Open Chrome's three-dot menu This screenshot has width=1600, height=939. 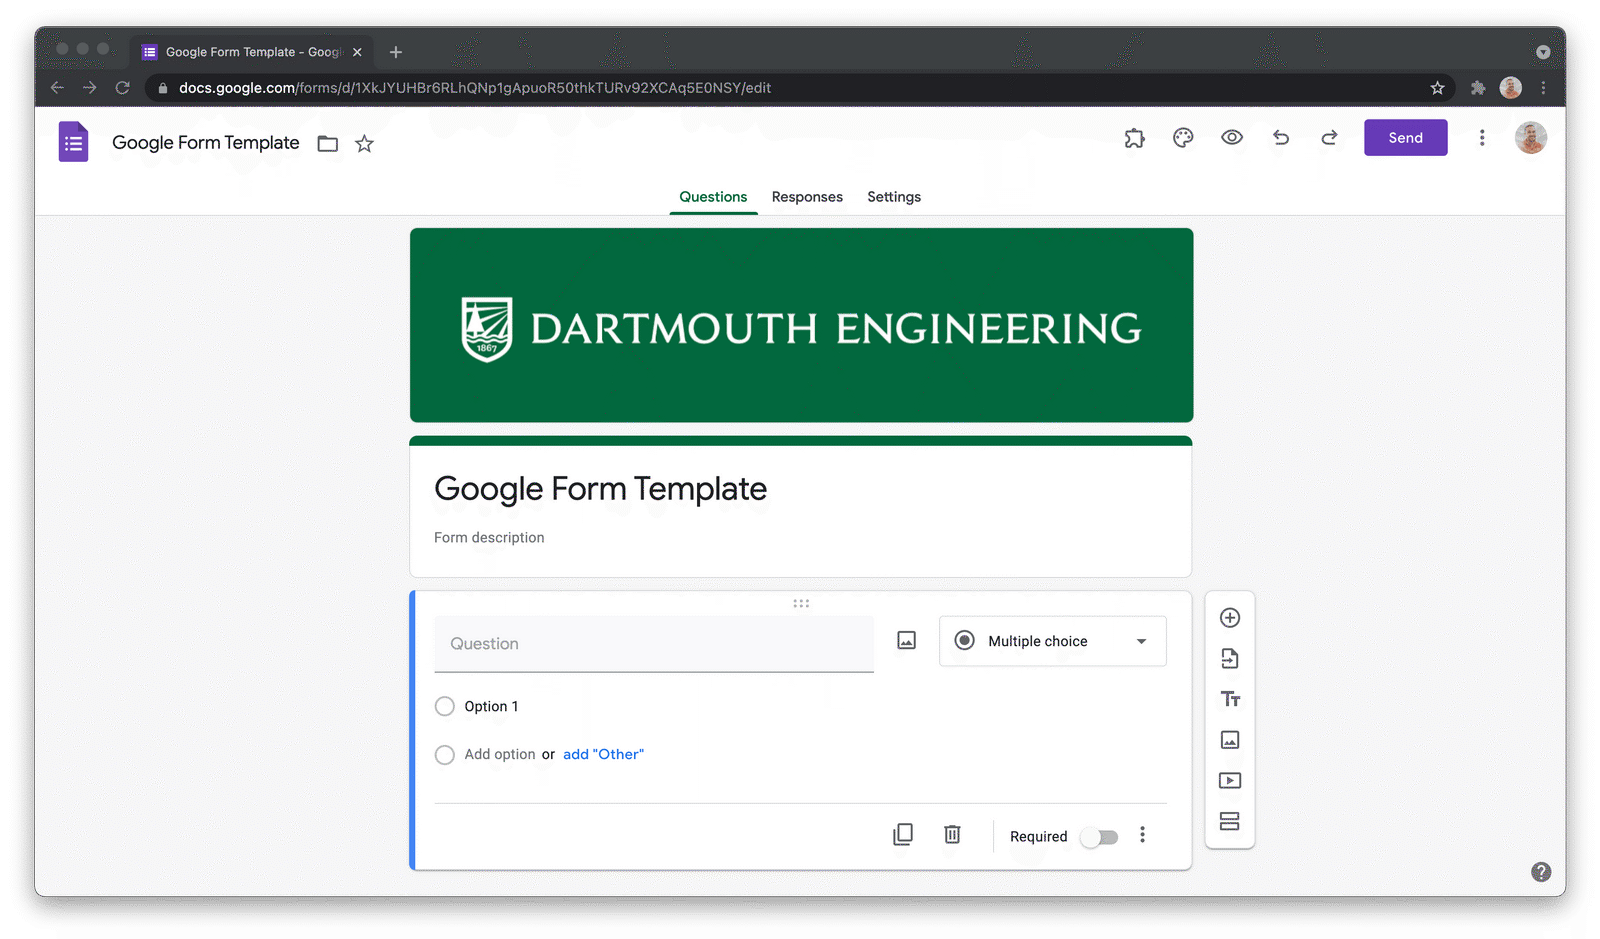[x=1543, y=88]
